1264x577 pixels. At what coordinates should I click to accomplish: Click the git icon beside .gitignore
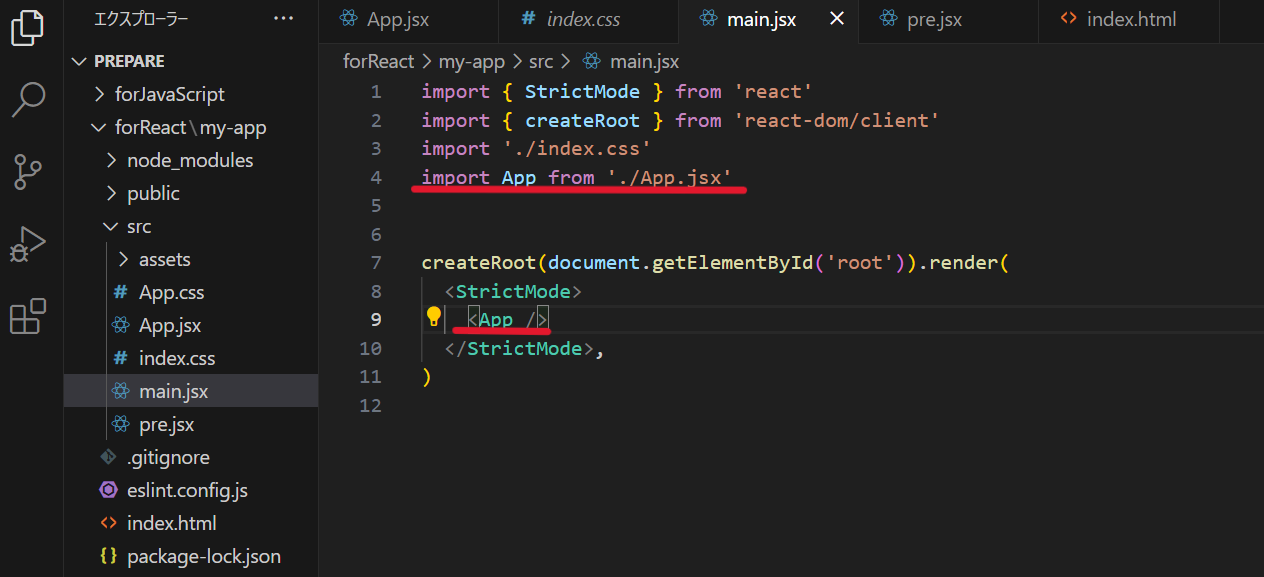[x=109, y=457]
